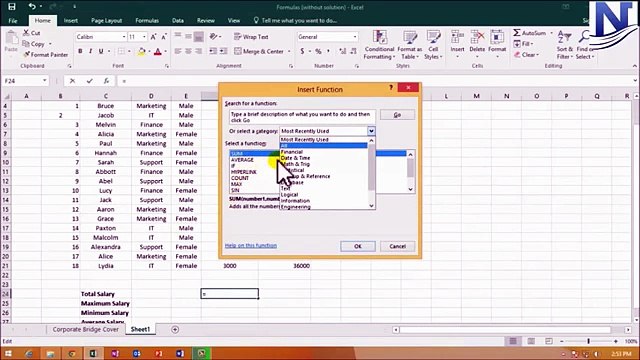Image resolution: width=640 pixels, height=360 pixels.
Task: Open Cell Styles gallery
Action: pos(433,45)
